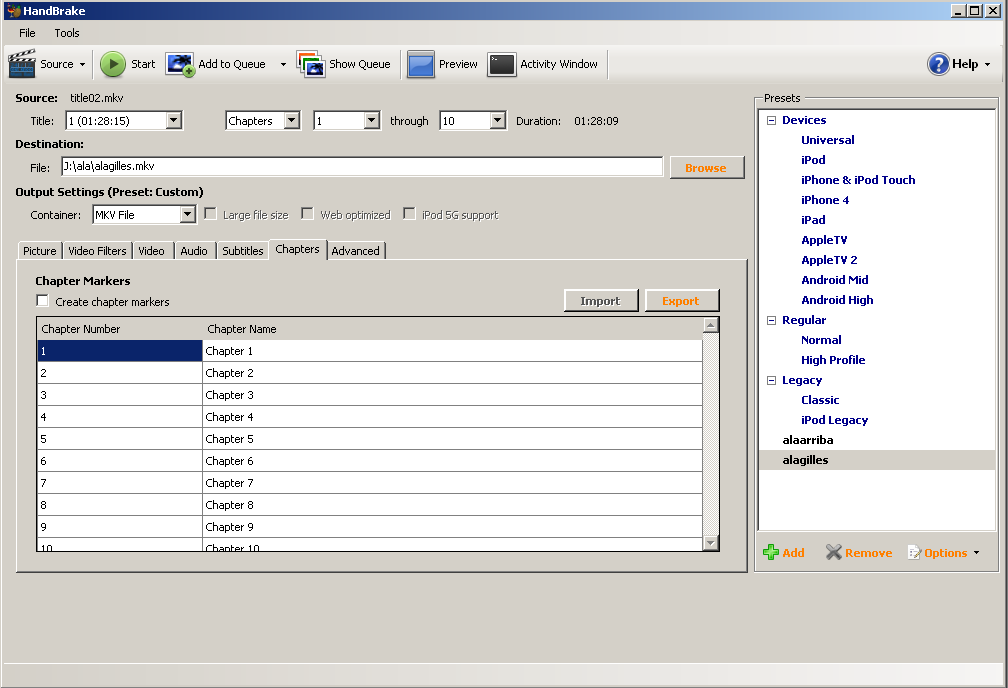Click the Chapter Number column header

click(x=80, y=329)
